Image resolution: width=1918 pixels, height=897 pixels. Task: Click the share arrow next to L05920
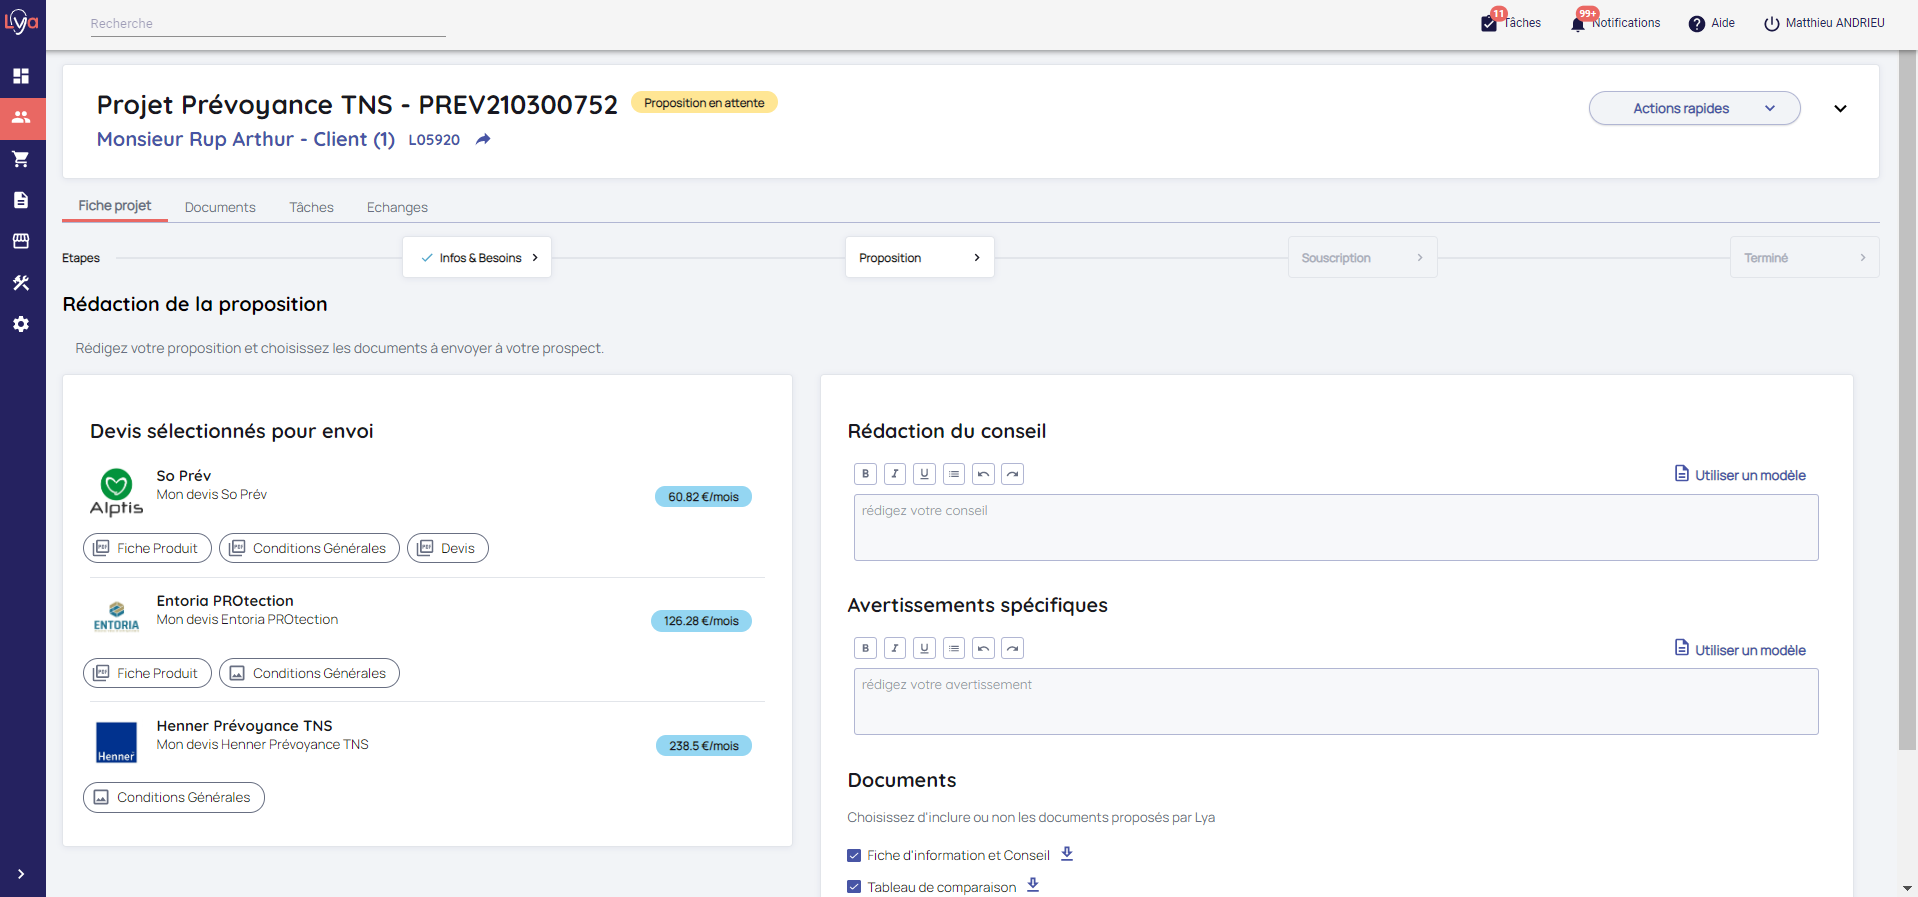(483, 140)
